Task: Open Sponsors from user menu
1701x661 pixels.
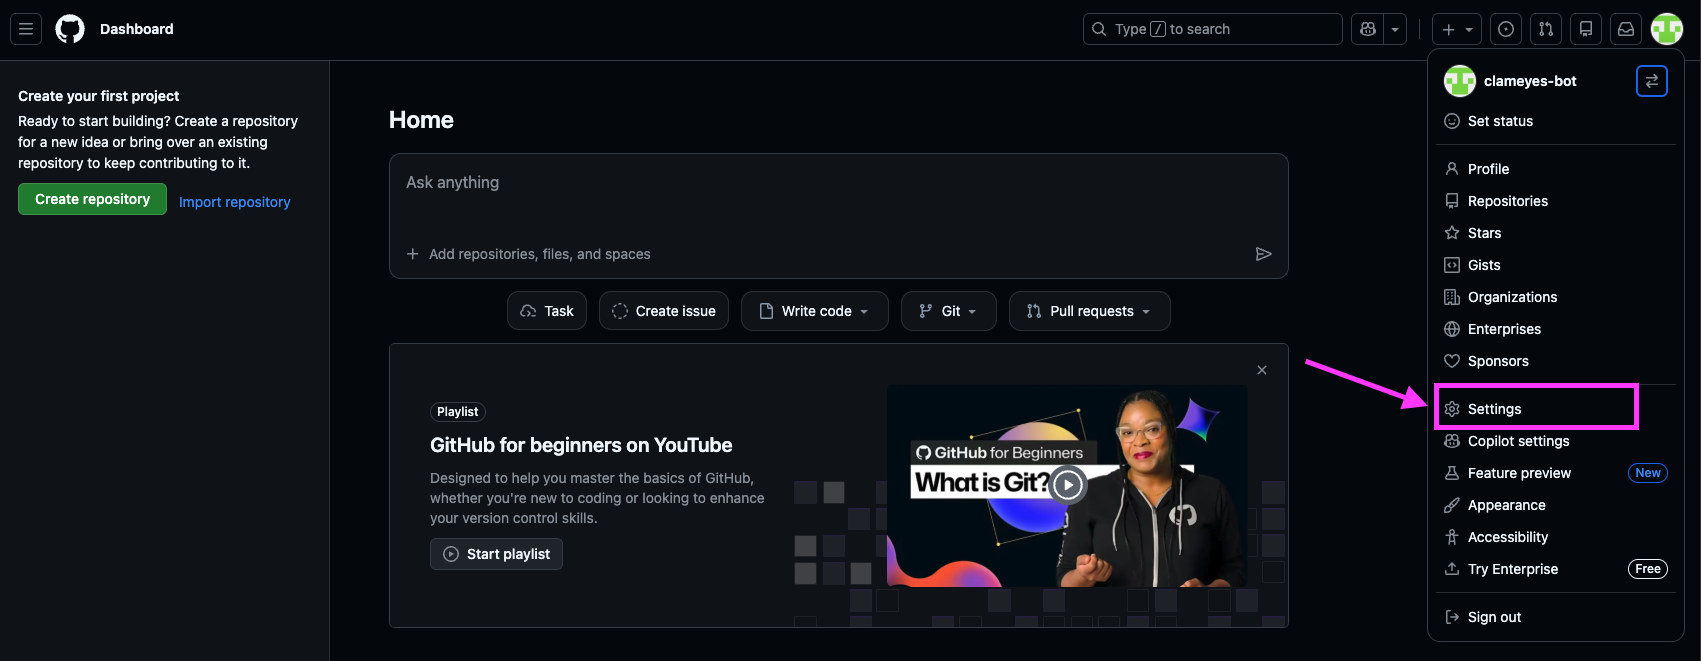Action: [1555, 361]
